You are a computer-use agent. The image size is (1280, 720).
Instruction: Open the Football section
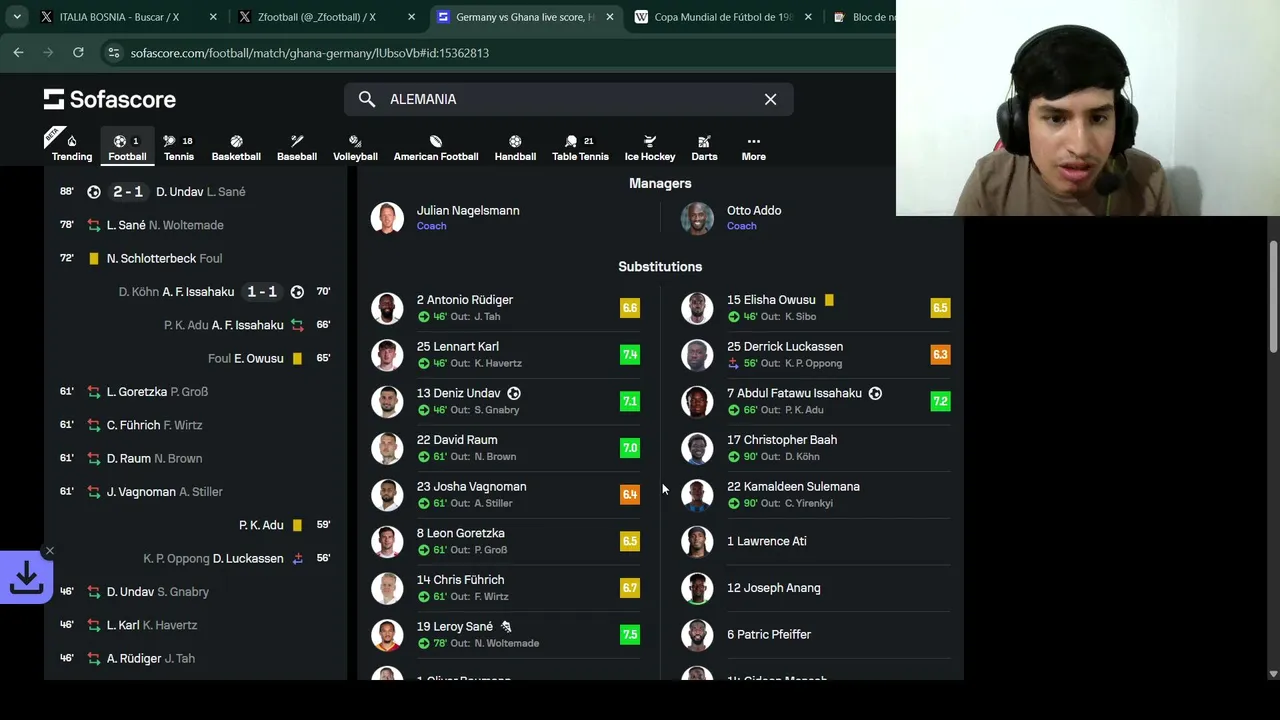(127, 147)
